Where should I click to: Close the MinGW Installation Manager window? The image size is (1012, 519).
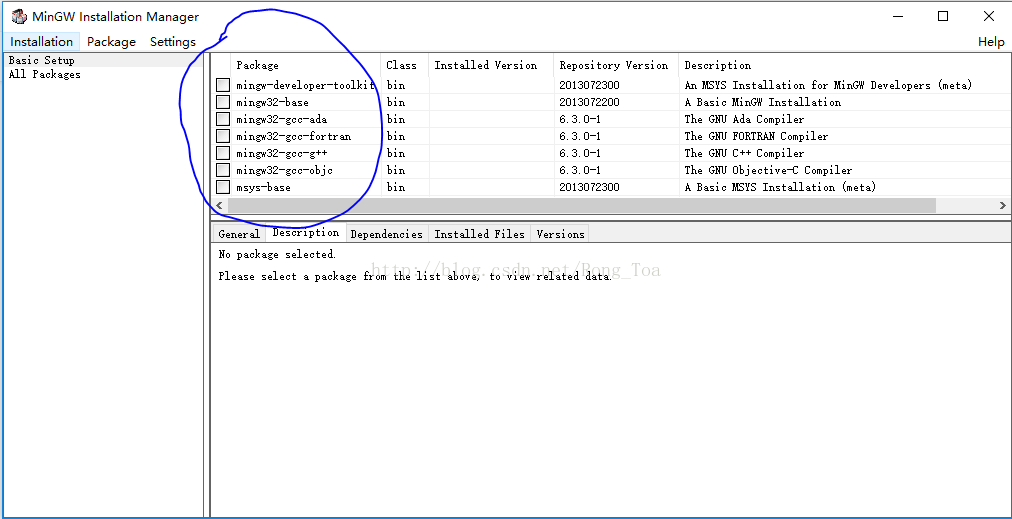click(x=989, y=17)
